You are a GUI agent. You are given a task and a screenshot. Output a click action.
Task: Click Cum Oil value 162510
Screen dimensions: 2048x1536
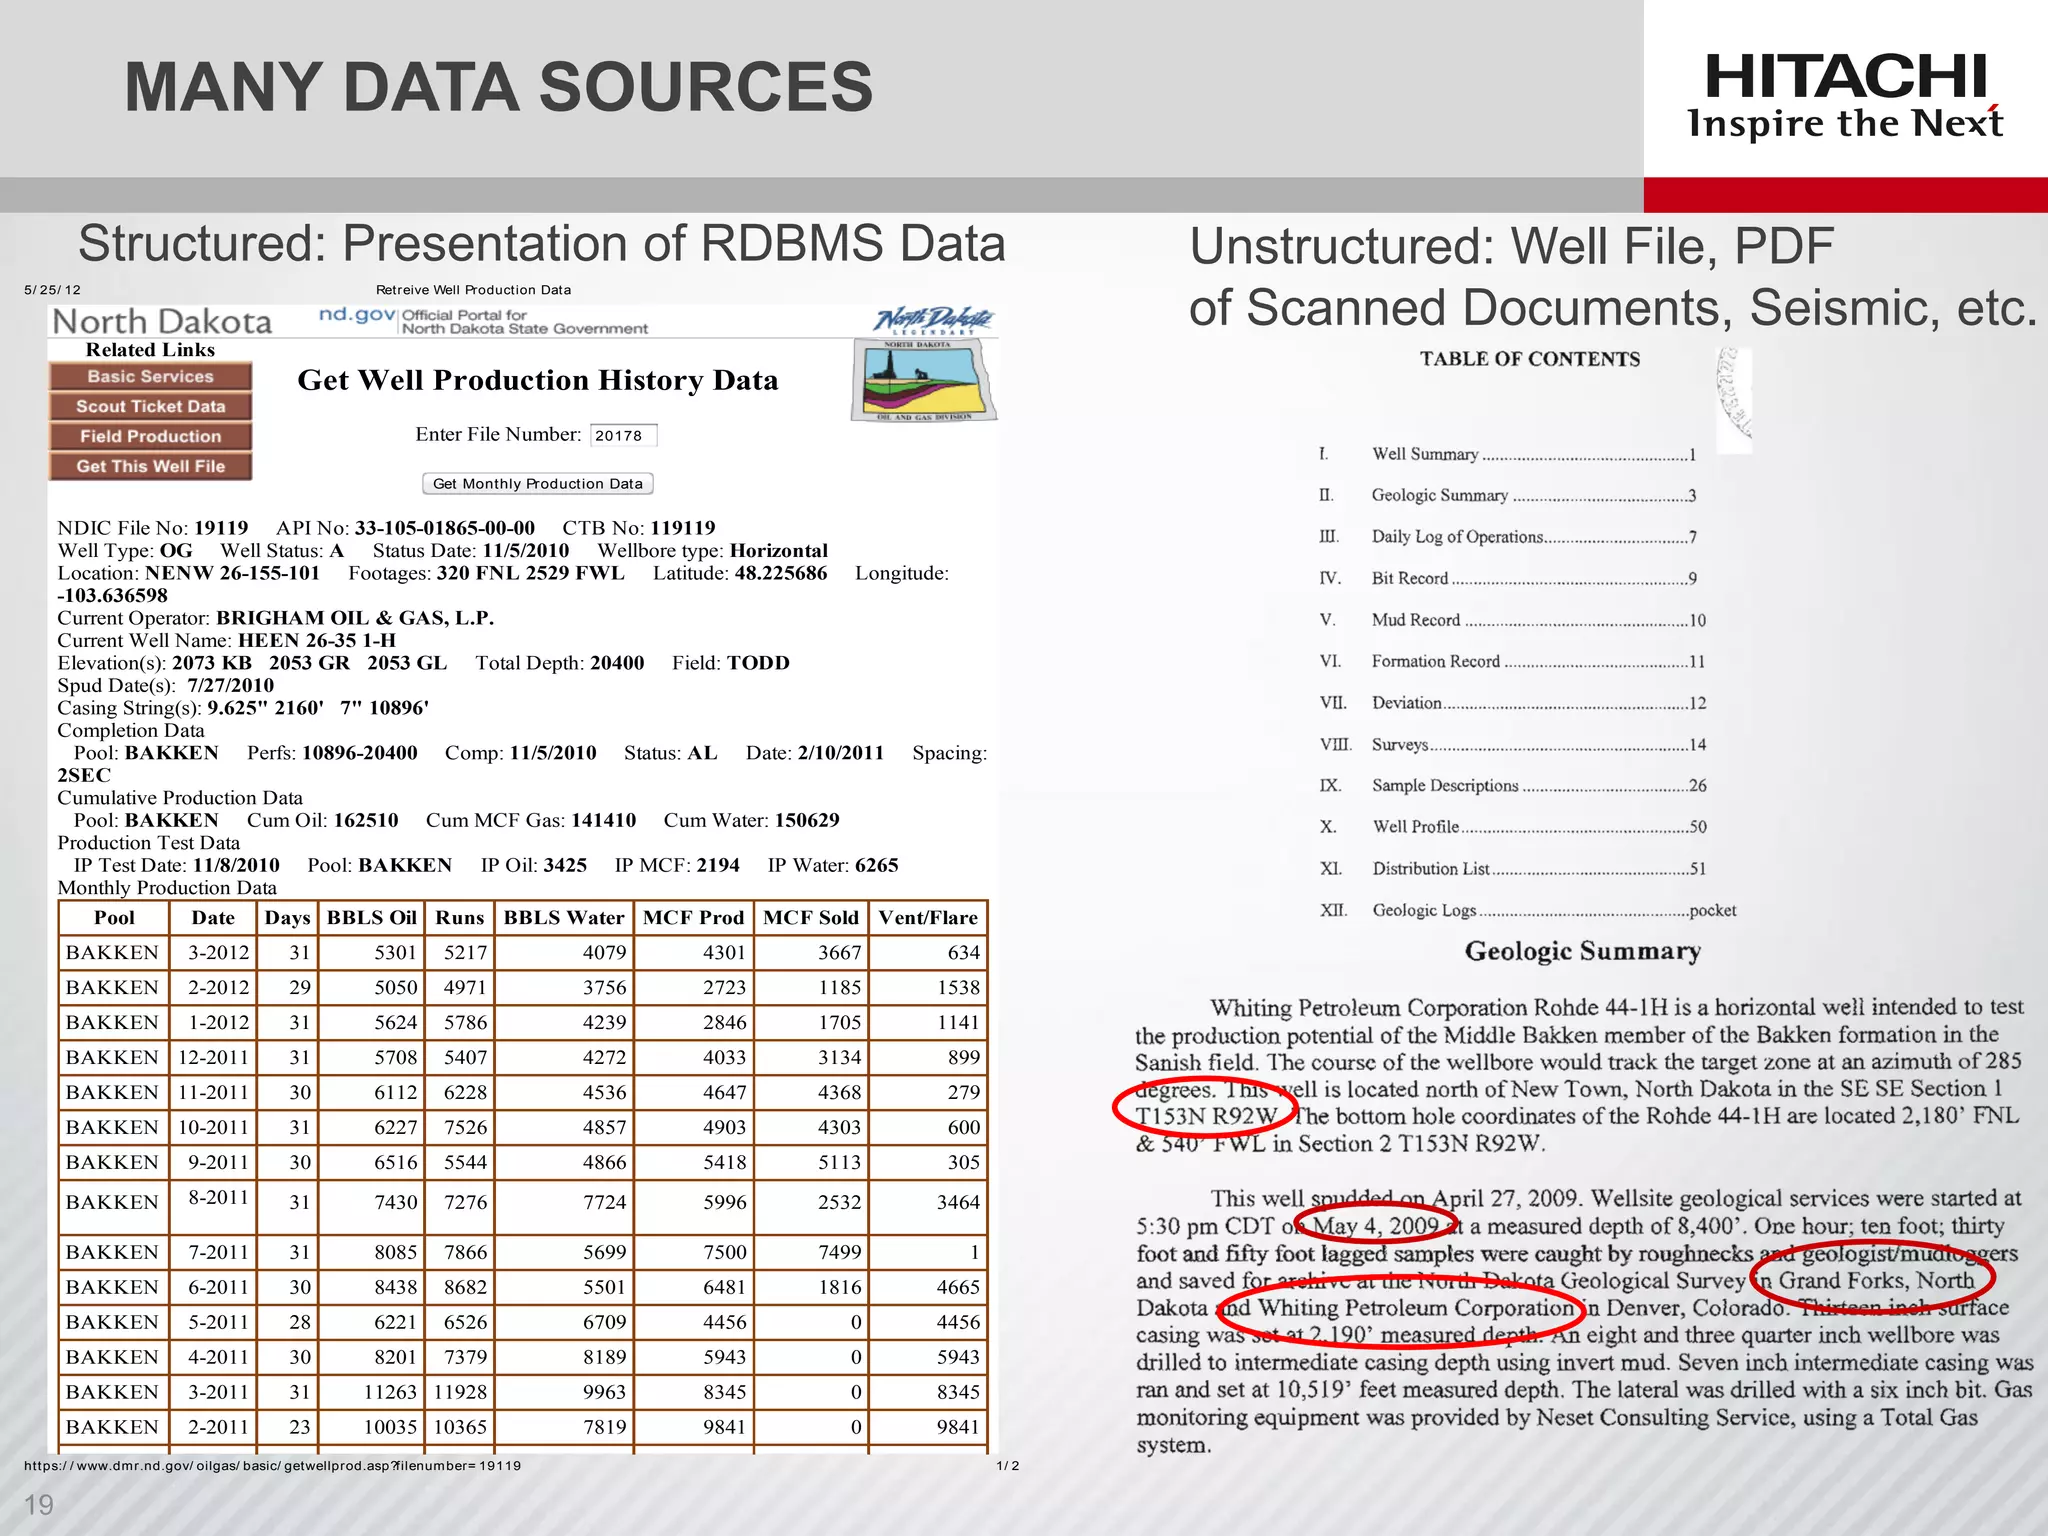point(366,821)
